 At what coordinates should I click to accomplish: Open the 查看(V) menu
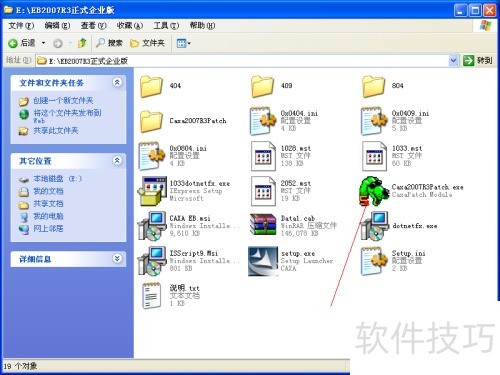pos(93,25)
